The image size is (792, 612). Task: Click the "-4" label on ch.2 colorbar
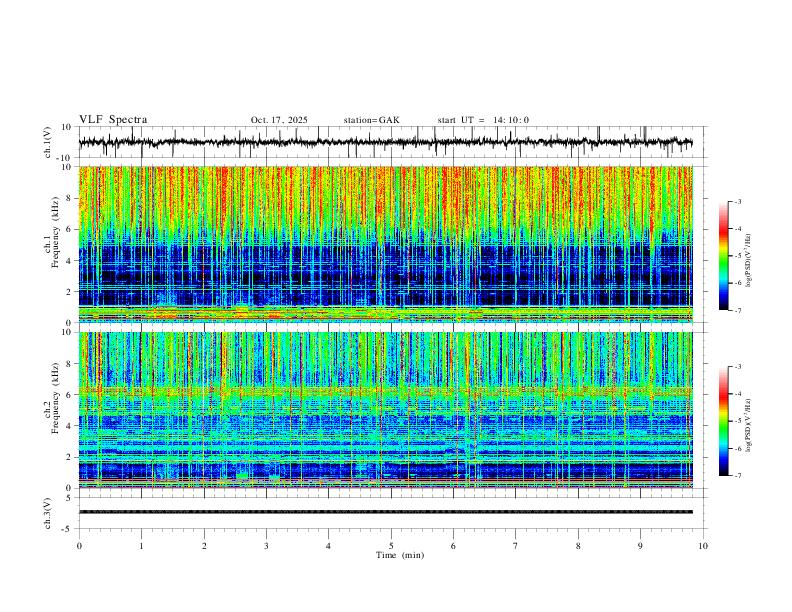click(738, 394)
